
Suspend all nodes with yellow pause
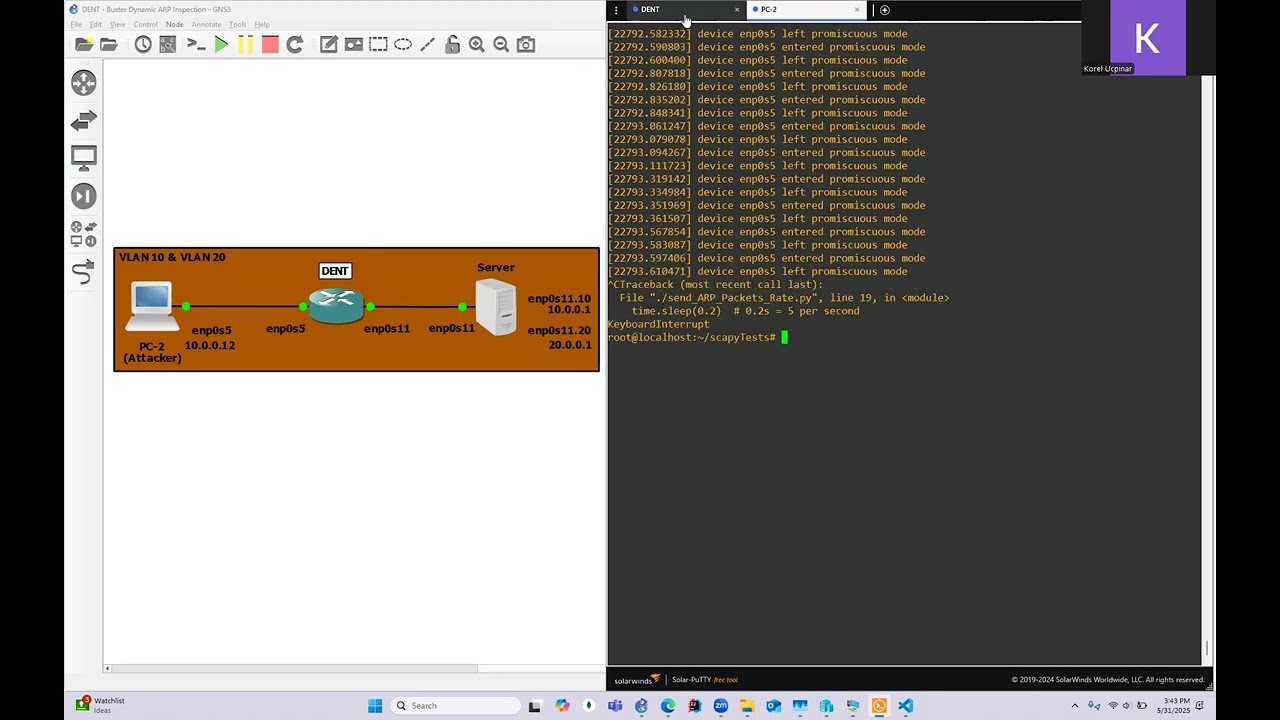[x=245, y=44]
